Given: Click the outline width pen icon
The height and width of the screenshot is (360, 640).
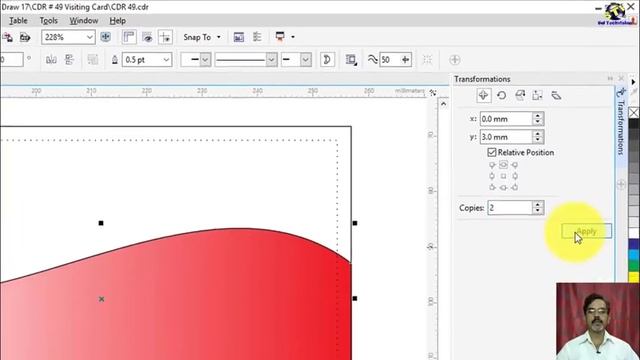Looking at the screenshot, I should tap(115, 60).
